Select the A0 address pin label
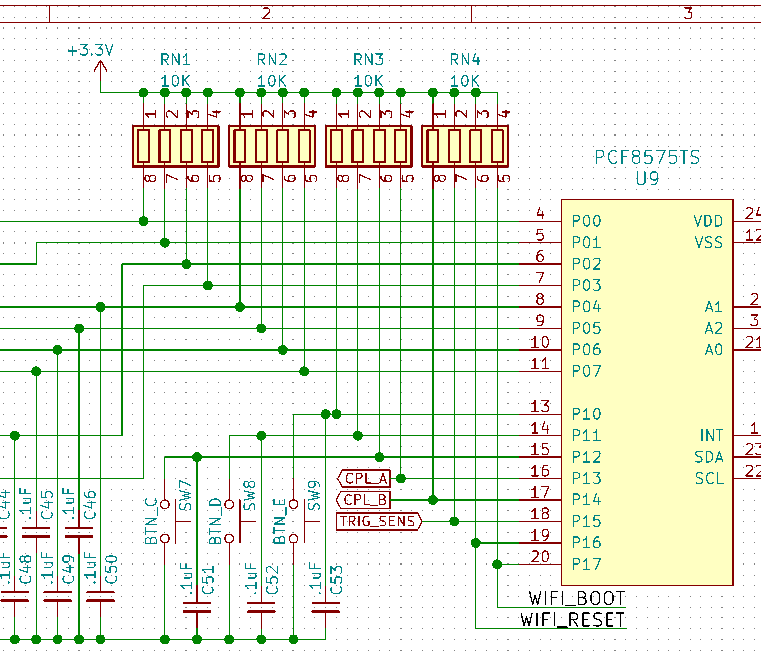 coord(713,350)
